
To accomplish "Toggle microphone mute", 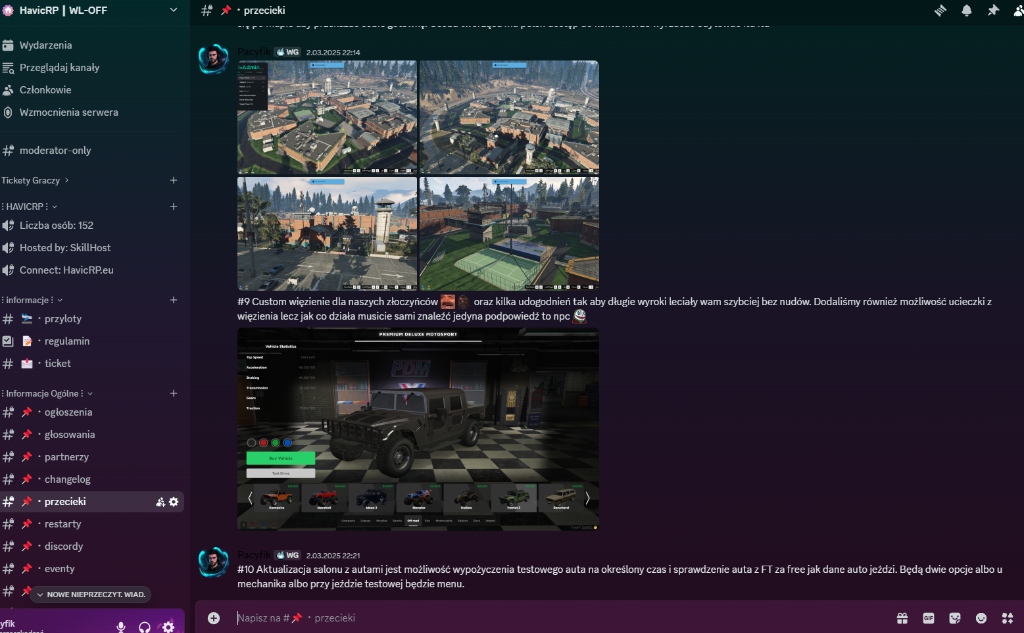I will [121, 627].
